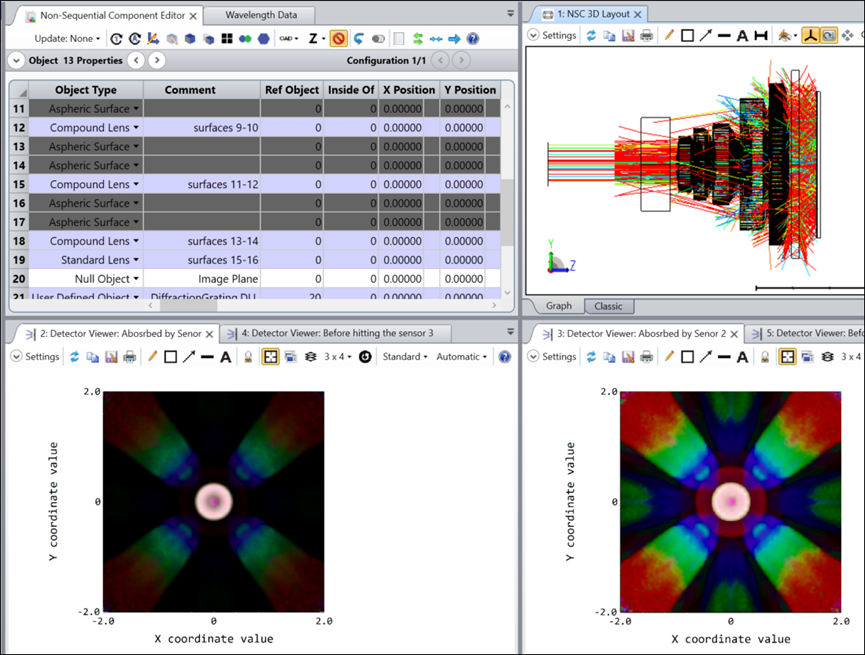Select the Graph tab under 3D Layout

point(558,306)
